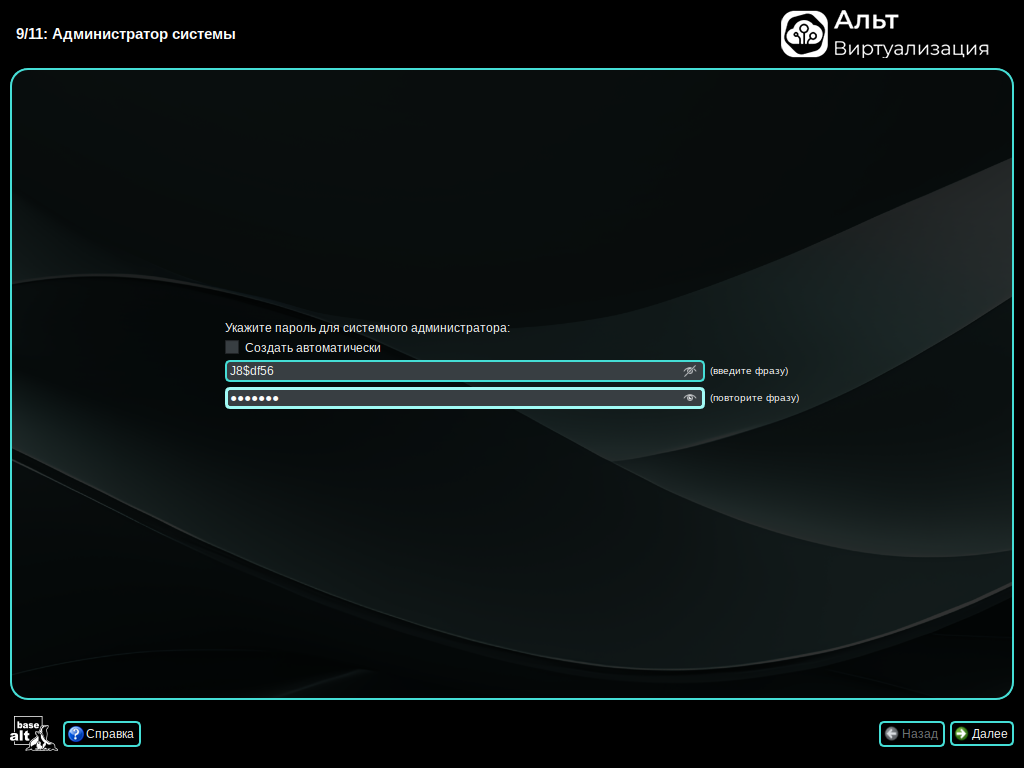This screenshot has height=768, width=1024.
Task: Reveal the repeated password with the eye icon
Action: pos(689,398)
